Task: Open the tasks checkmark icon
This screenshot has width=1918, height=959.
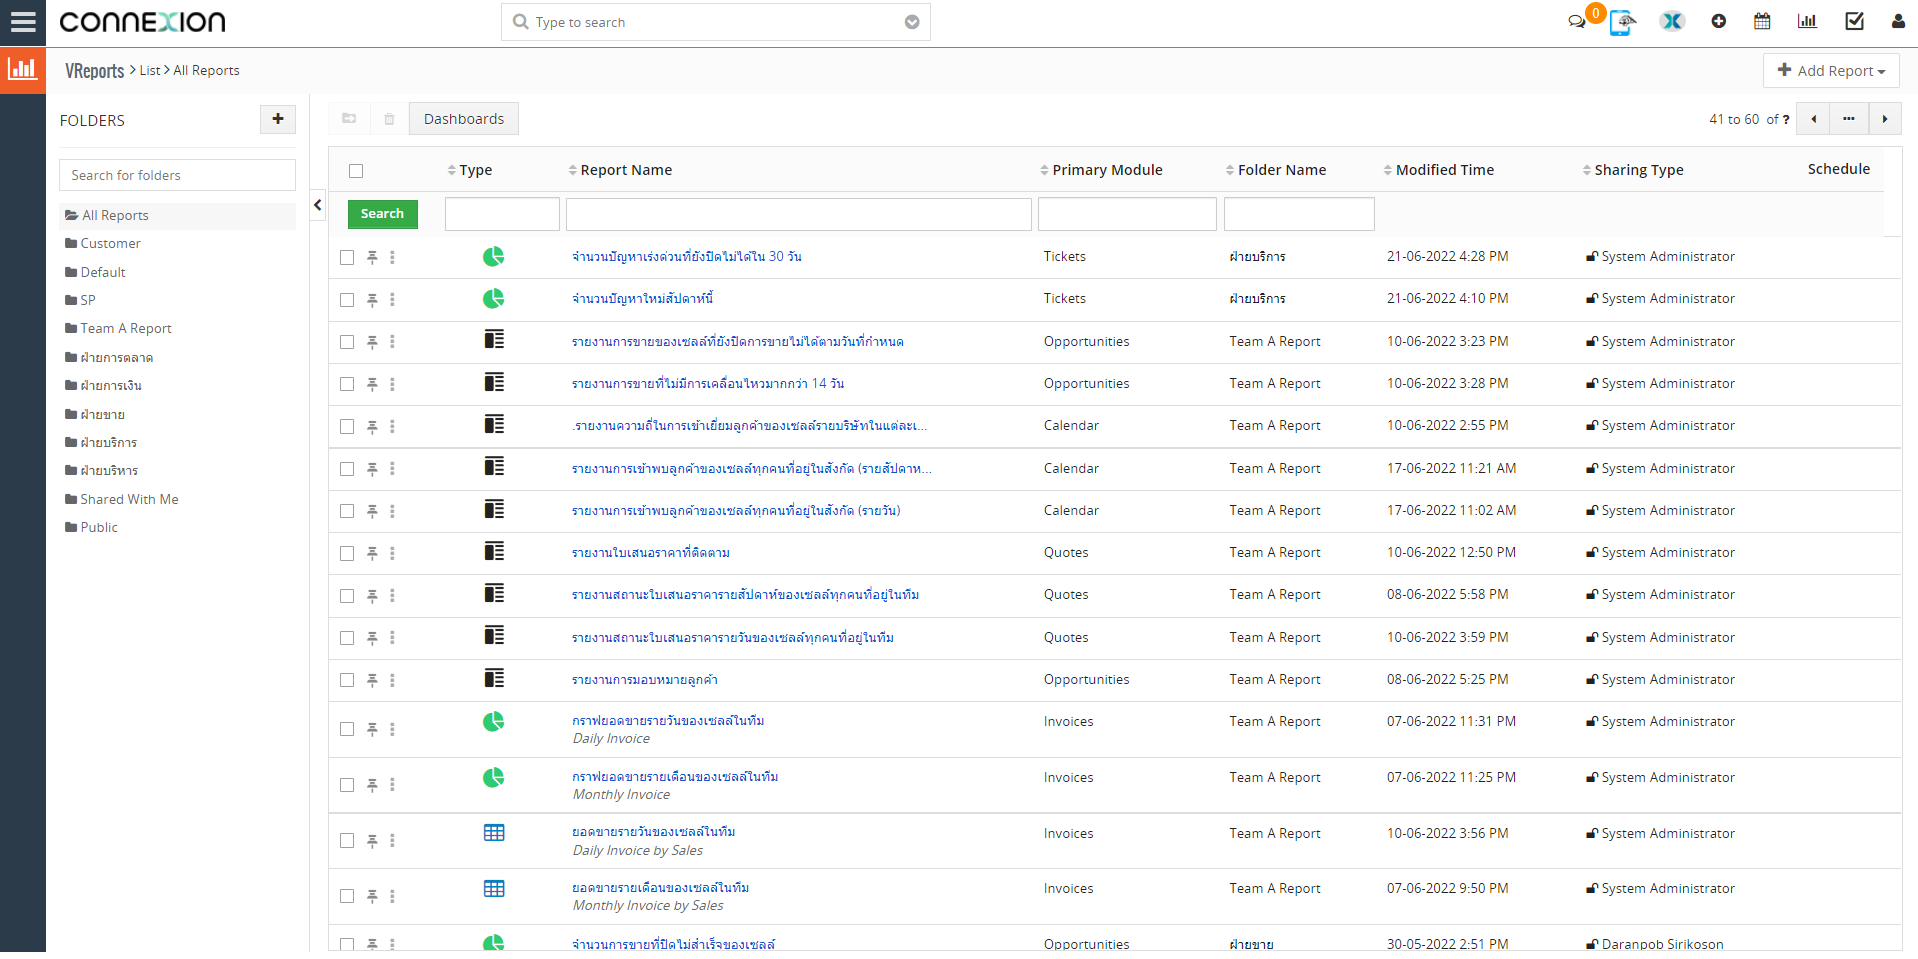Action: click(1854, 21)
